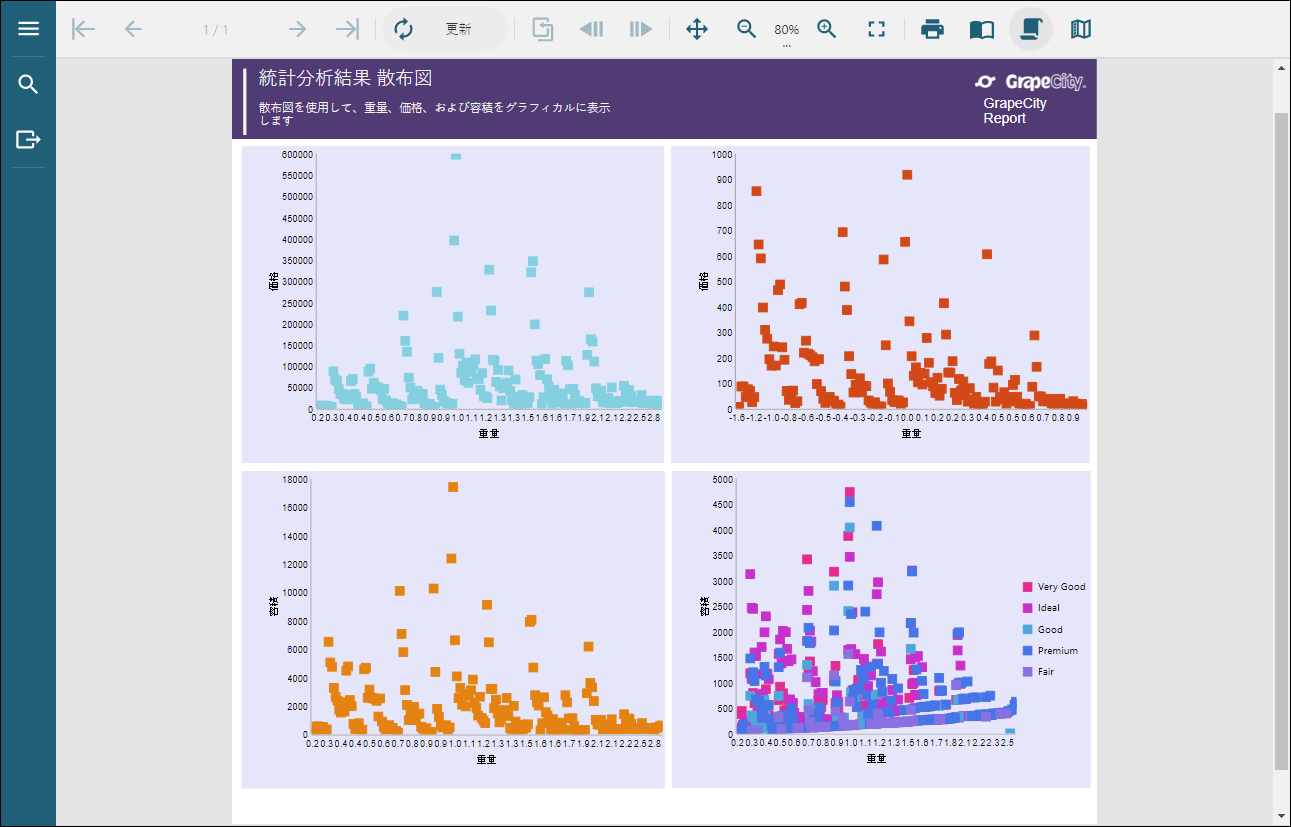
Task: Click the scrollbar up arrow
Action: click(x=1282, y=68)
